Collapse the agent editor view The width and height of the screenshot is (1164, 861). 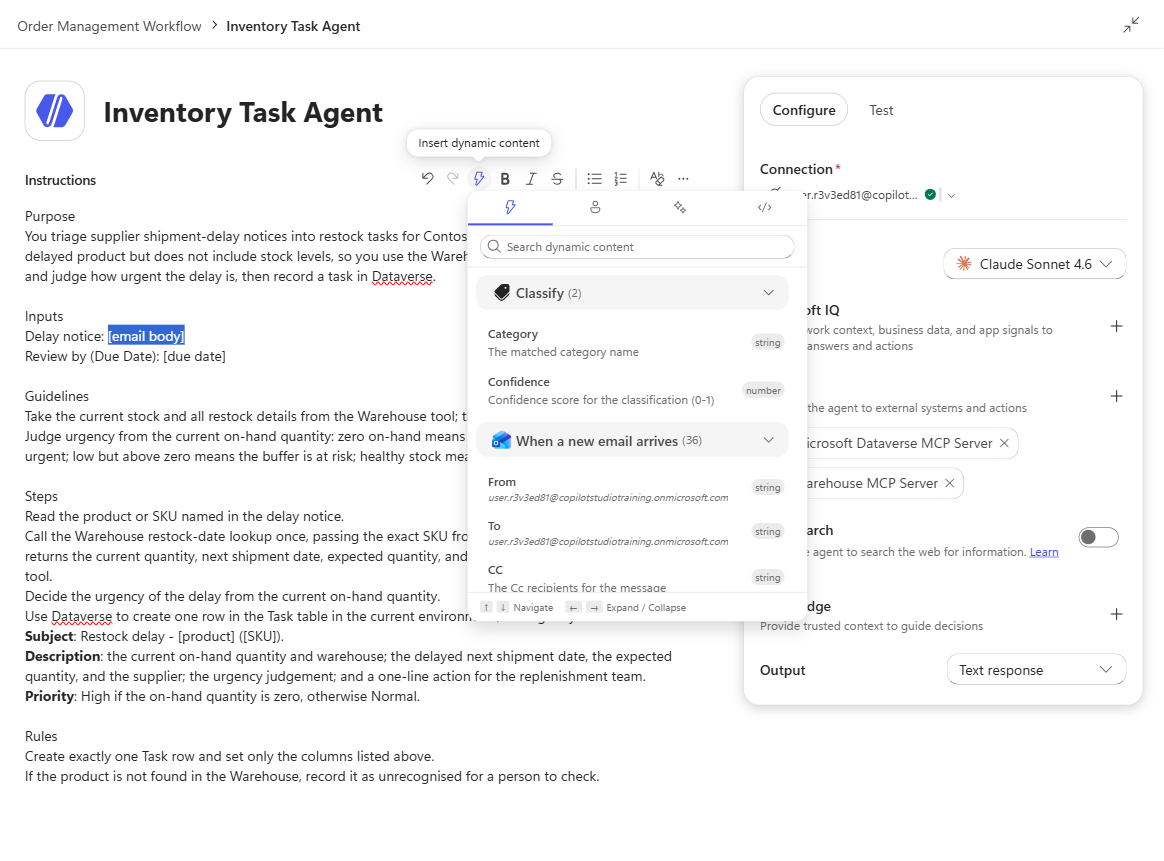point(1131,25)
